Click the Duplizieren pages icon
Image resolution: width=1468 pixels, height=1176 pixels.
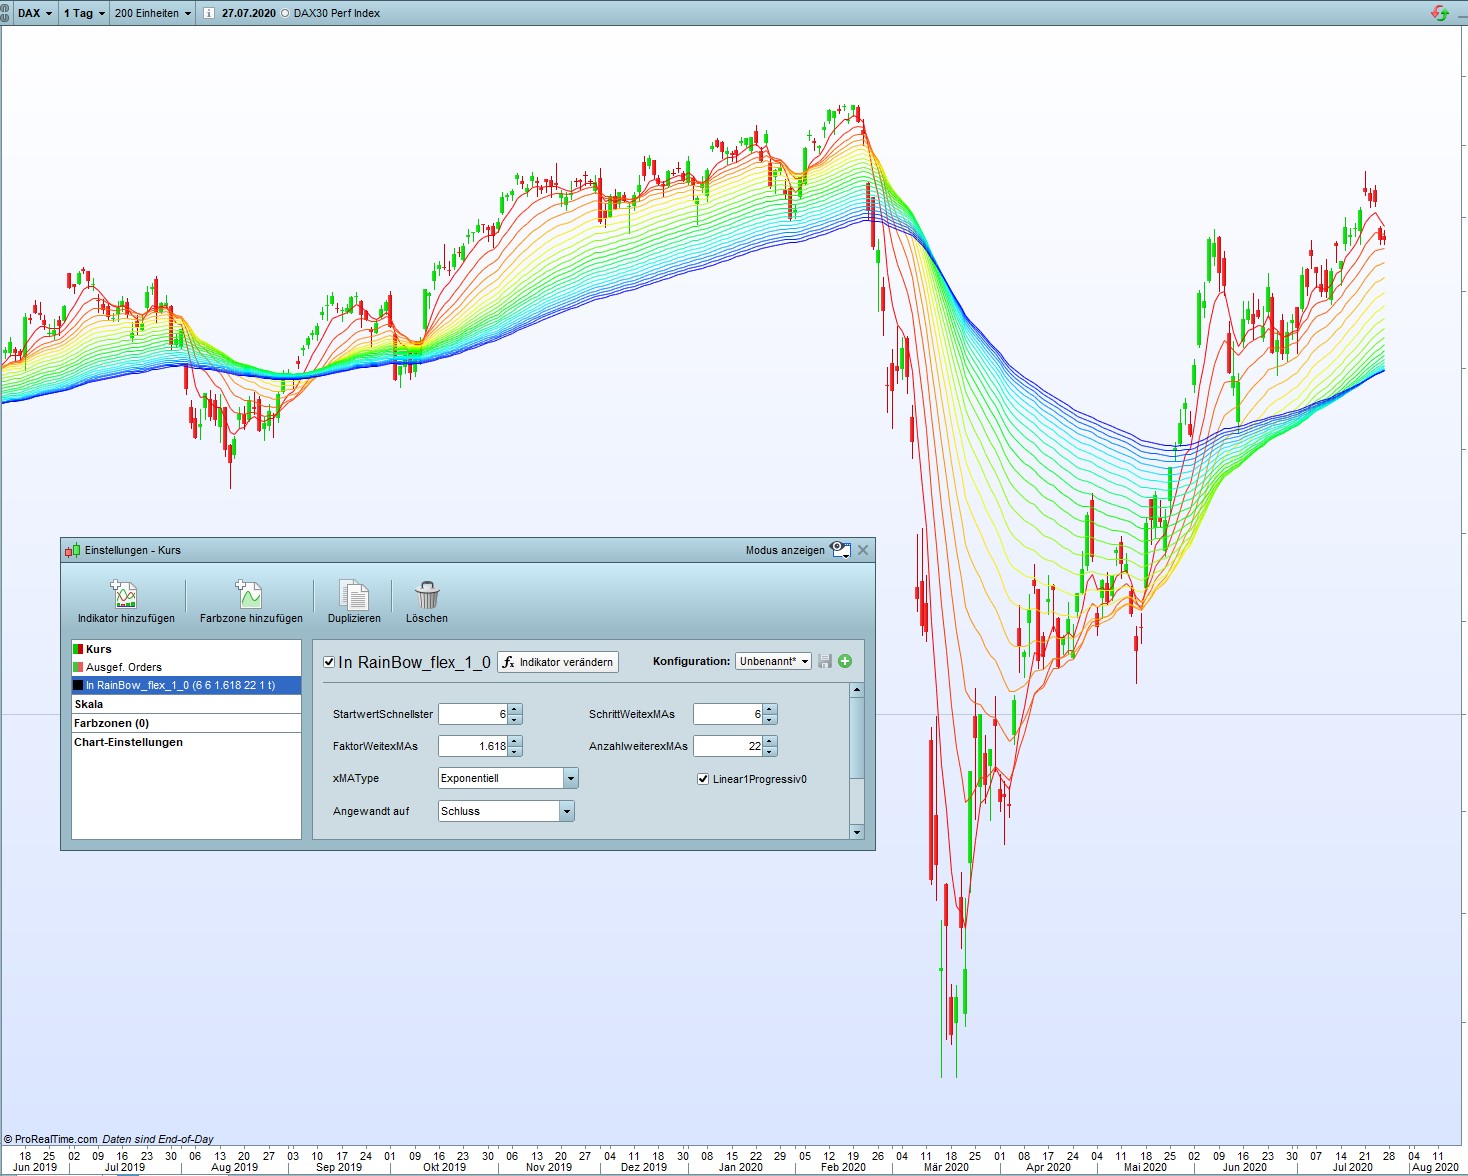tap(354, 595)
